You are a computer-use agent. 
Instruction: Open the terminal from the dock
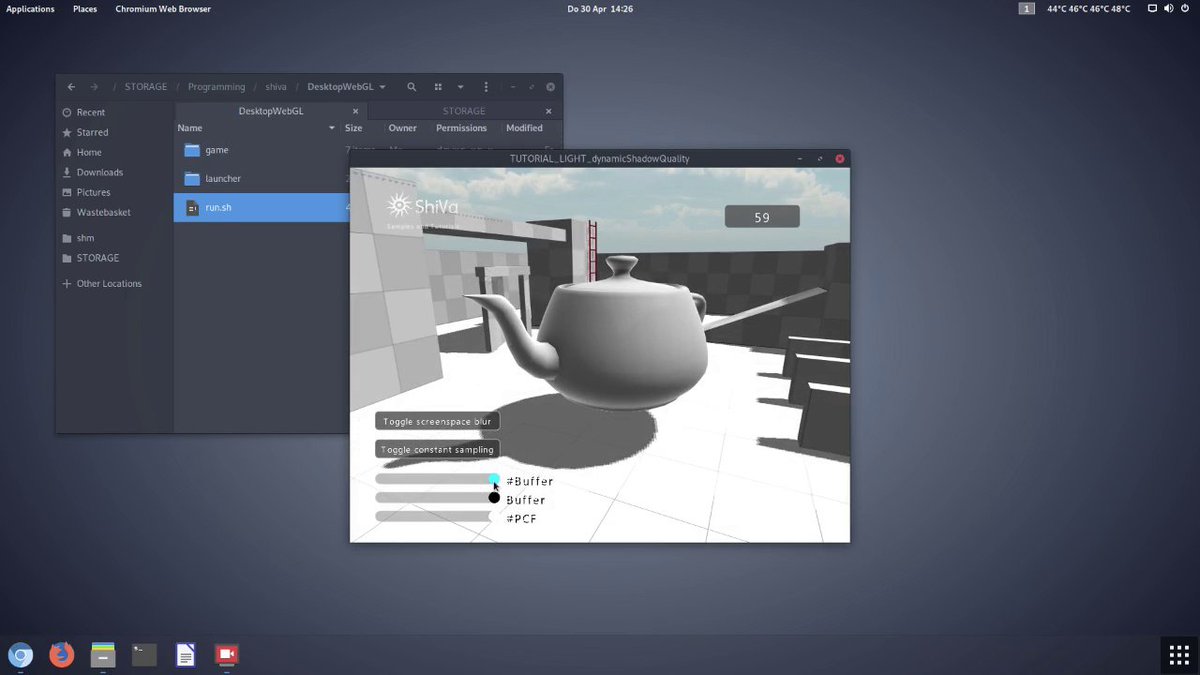(x=143, y=655)
